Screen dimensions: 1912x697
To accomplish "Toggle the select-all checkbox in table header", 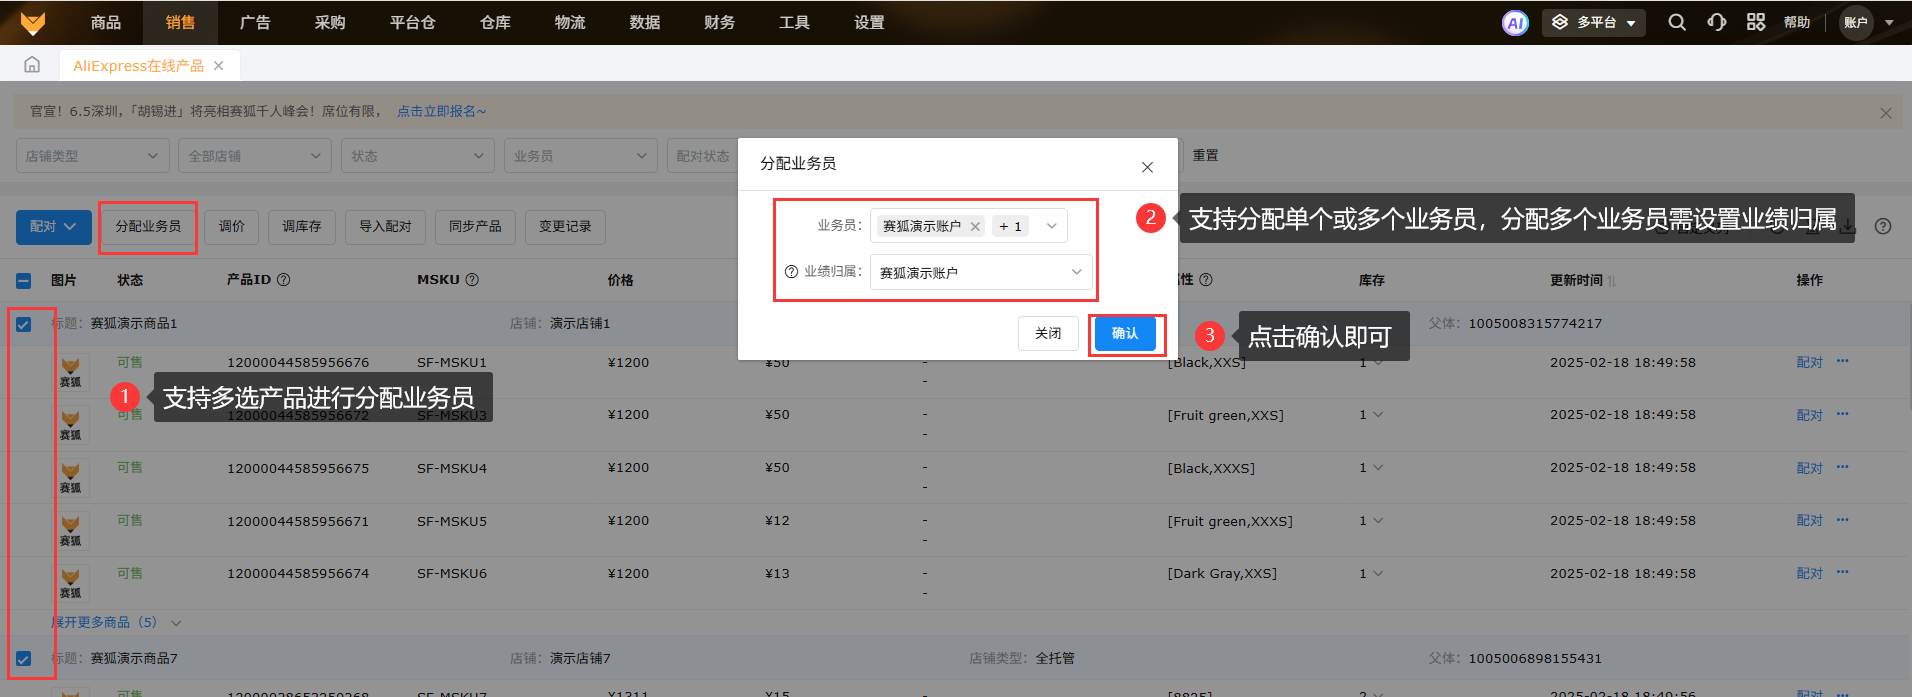I will (x=24, y=281).
